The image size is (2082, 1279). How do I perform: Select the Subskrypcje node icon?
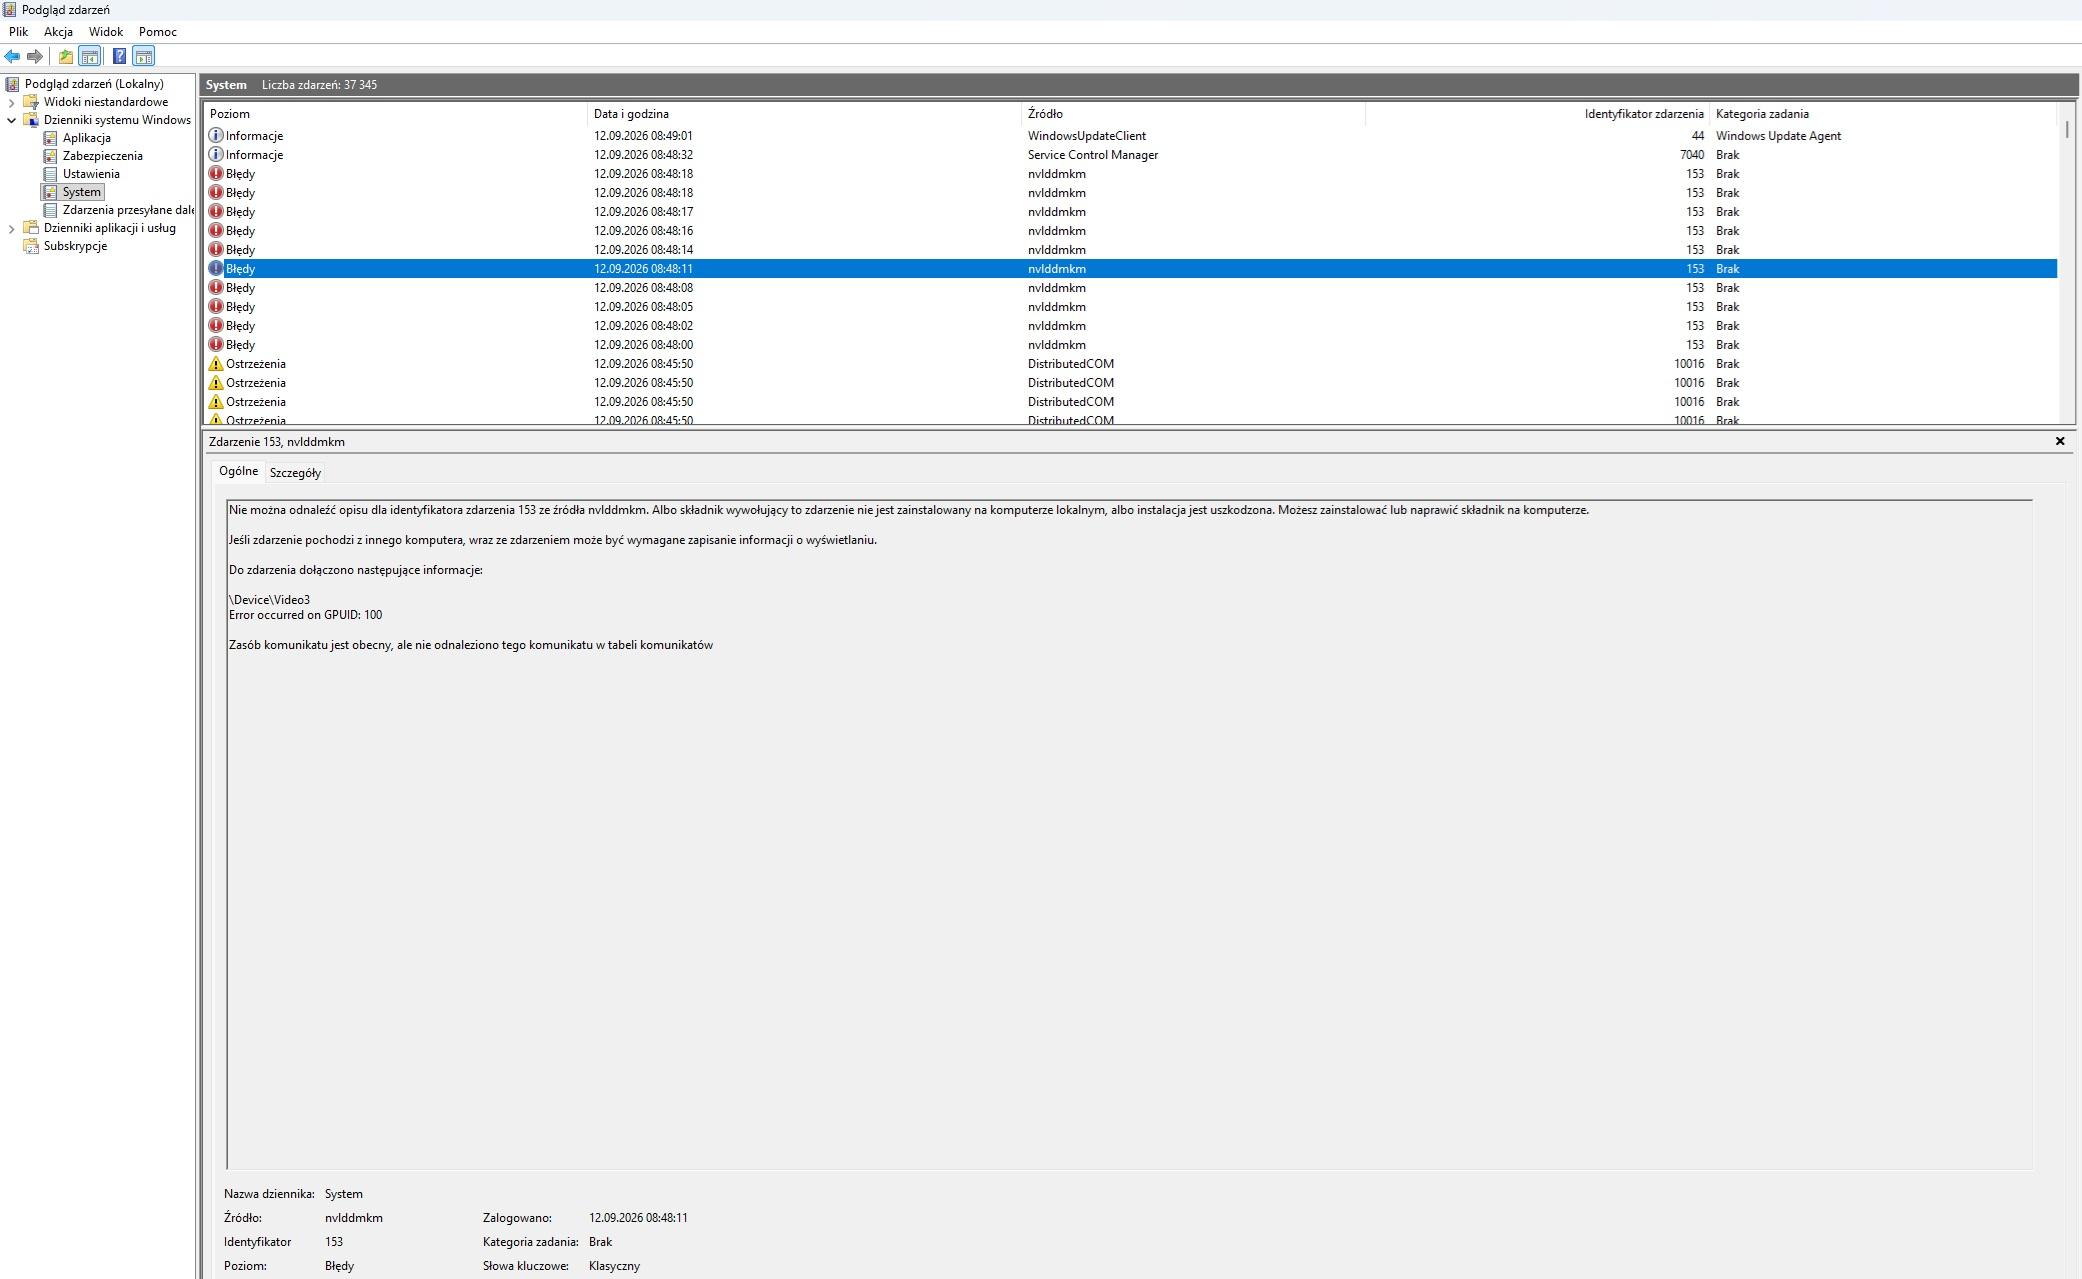click(31, 246)
